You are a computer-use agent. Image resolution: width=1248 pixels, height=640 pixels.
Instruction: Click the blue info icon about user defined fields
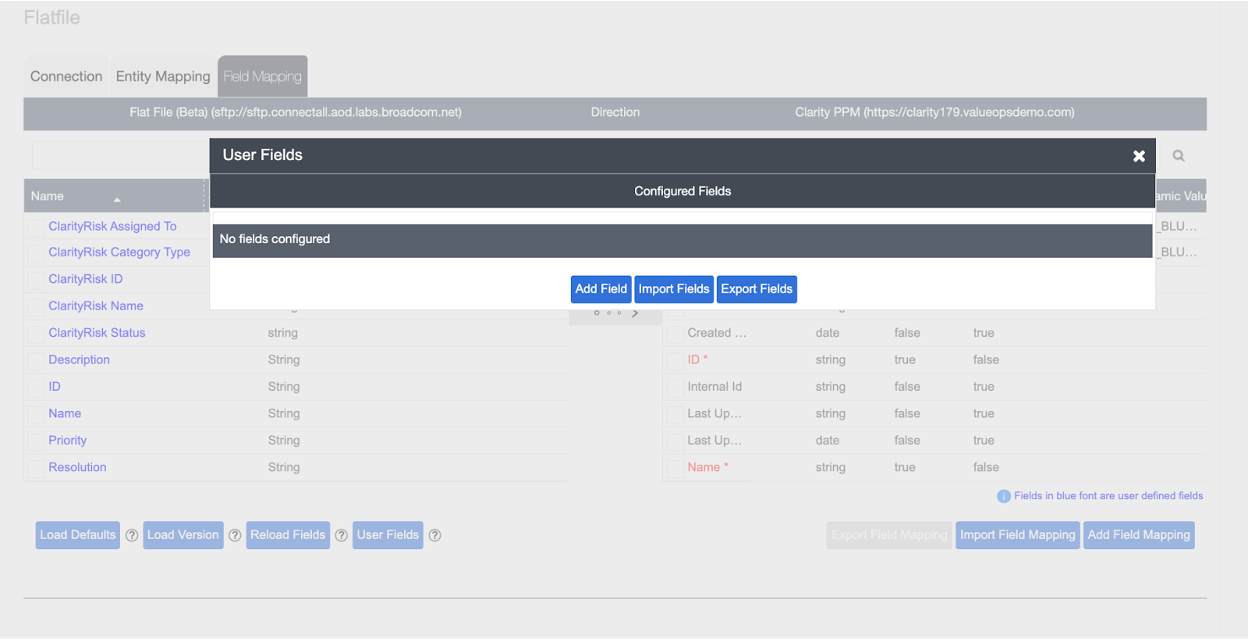[1003, 496]
